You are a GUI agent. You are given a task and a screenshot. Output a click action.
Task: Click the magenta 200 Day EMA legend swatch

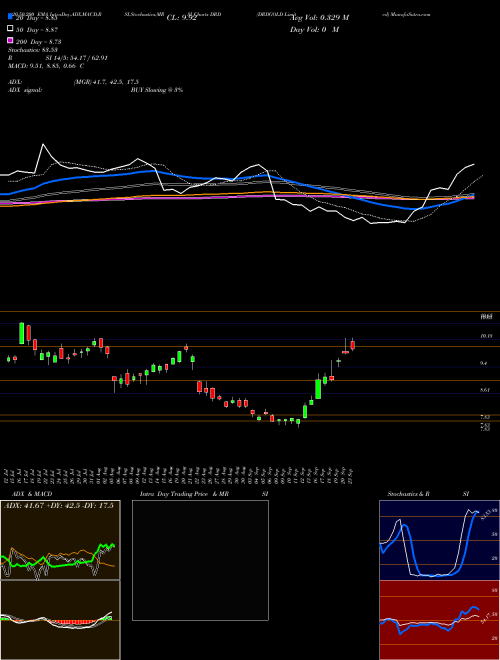pos(11,41)
